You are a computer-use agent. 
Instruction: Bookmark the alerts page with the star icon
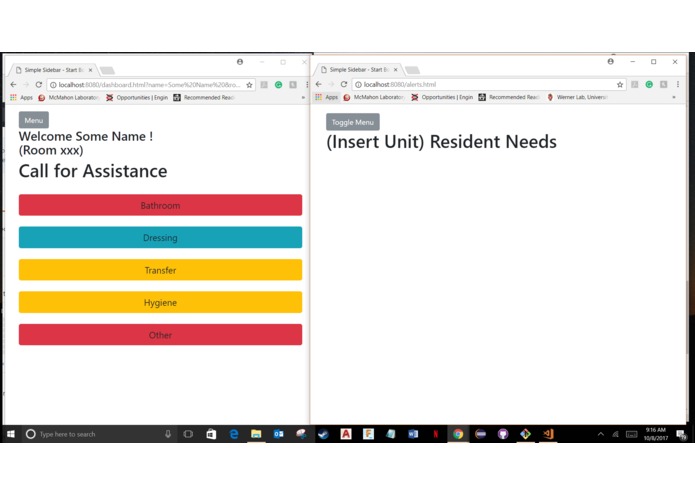[x=620, y=84]
